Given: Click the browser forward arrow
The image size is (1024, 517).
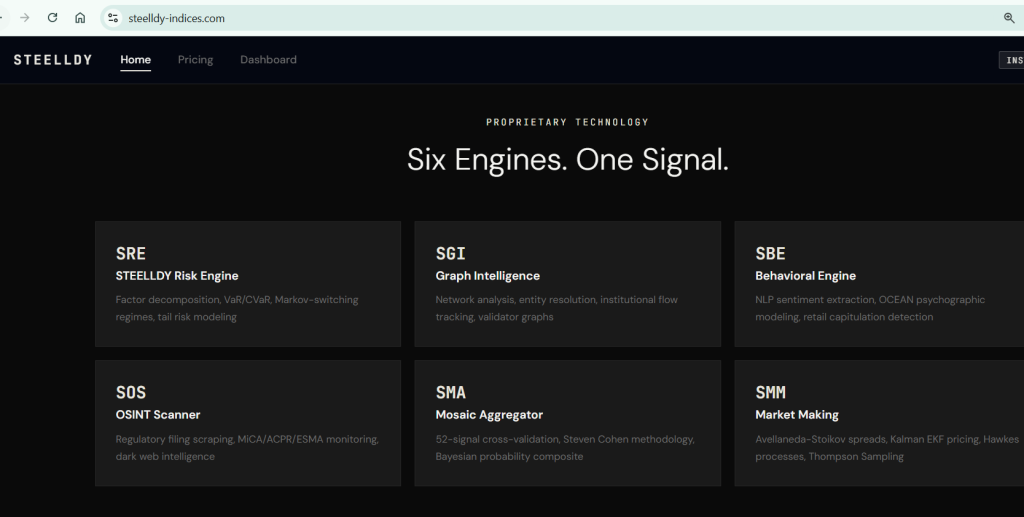Looking at the screenshot, I should pyautogui.click(x=25, y=18).
